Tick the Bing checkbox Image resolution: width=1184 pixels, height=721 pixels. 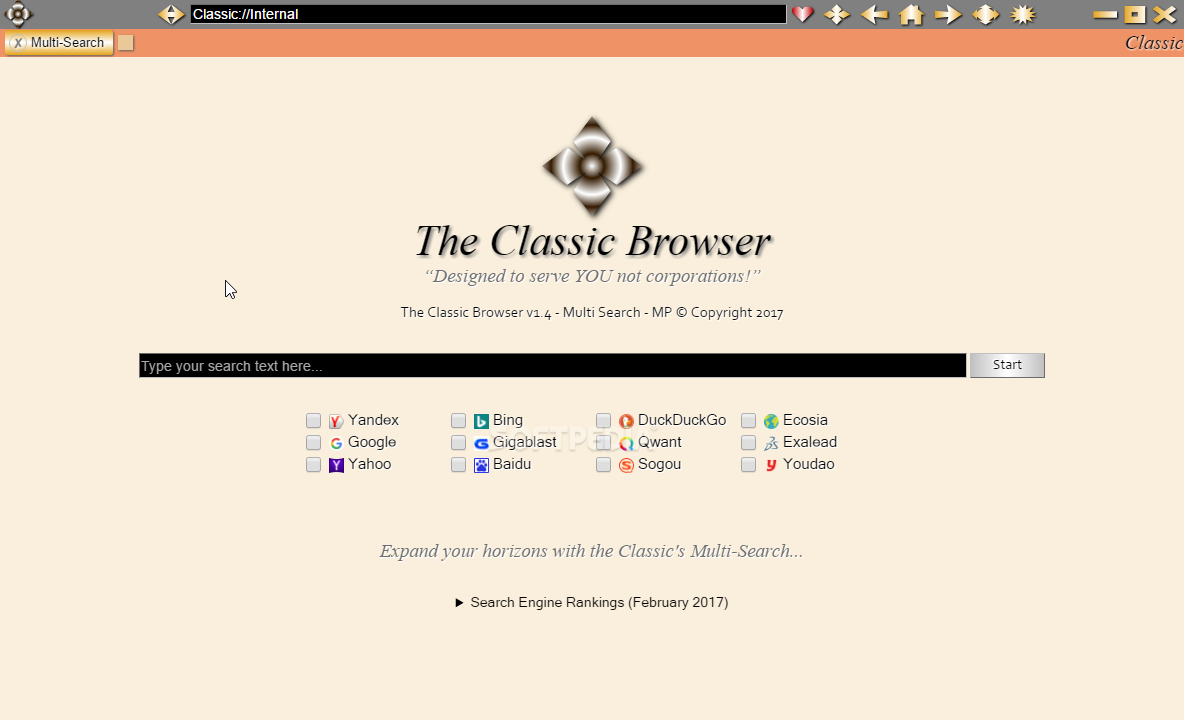458,421
